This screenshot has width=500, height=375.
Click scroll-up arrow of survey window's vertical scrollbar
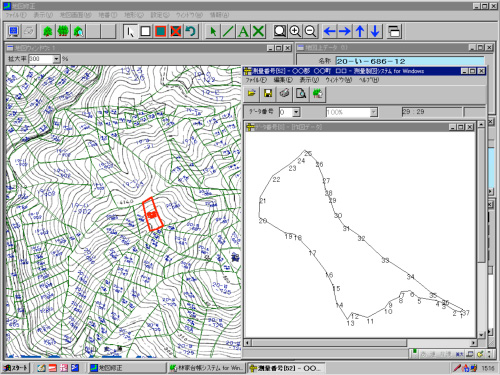click(481, 124)
